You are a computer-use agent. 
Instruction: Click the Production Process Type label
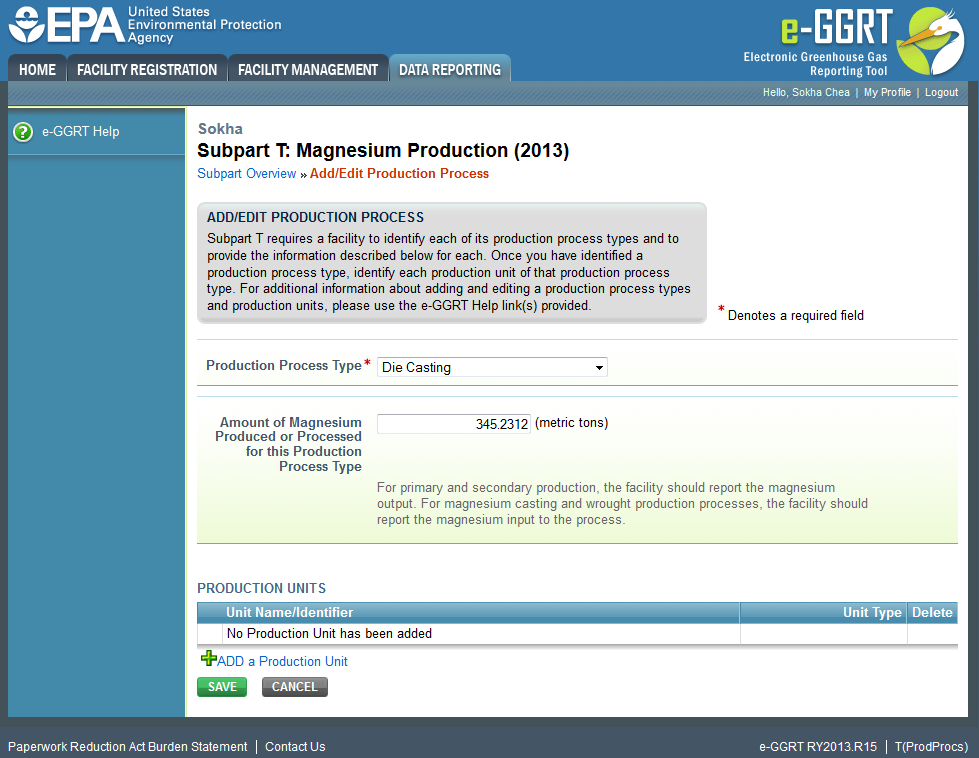click(284, 365)
